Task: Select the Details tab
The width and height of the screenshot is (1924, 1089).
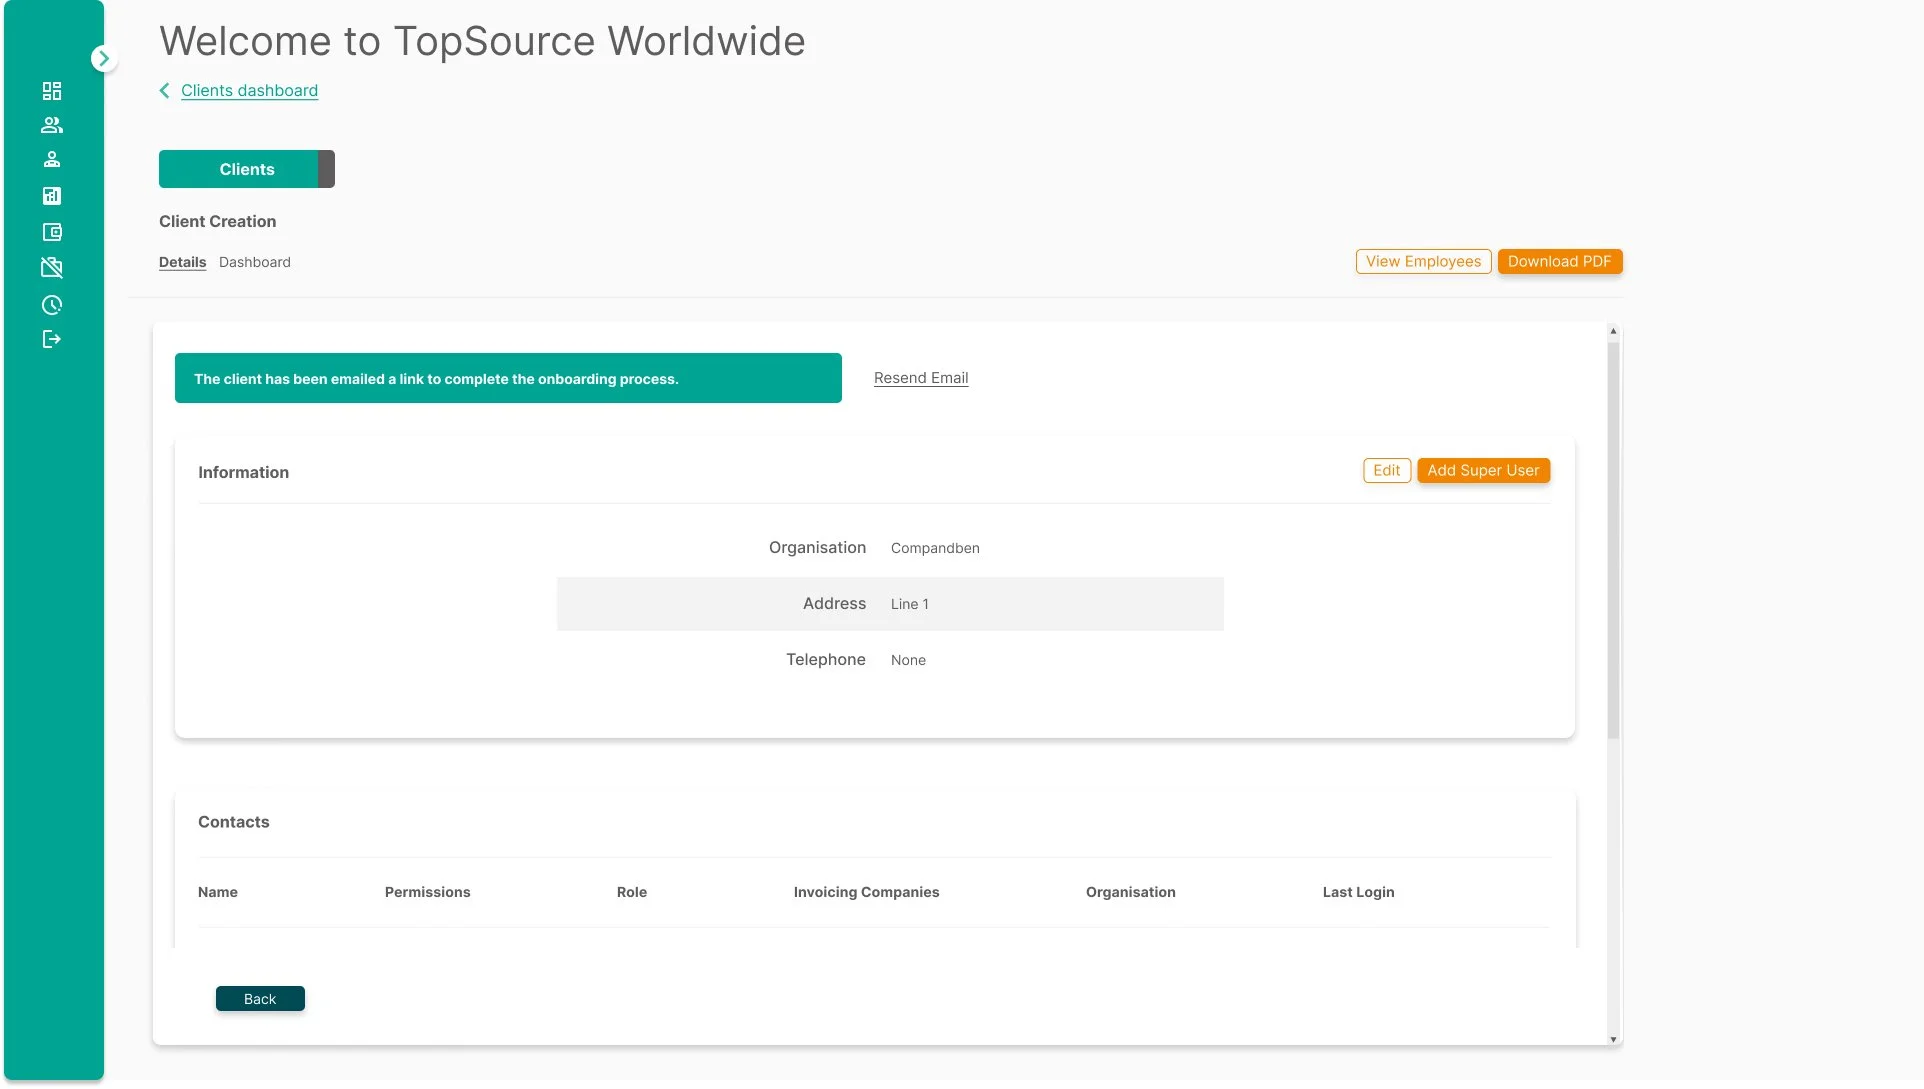Action: click(182, 262)
